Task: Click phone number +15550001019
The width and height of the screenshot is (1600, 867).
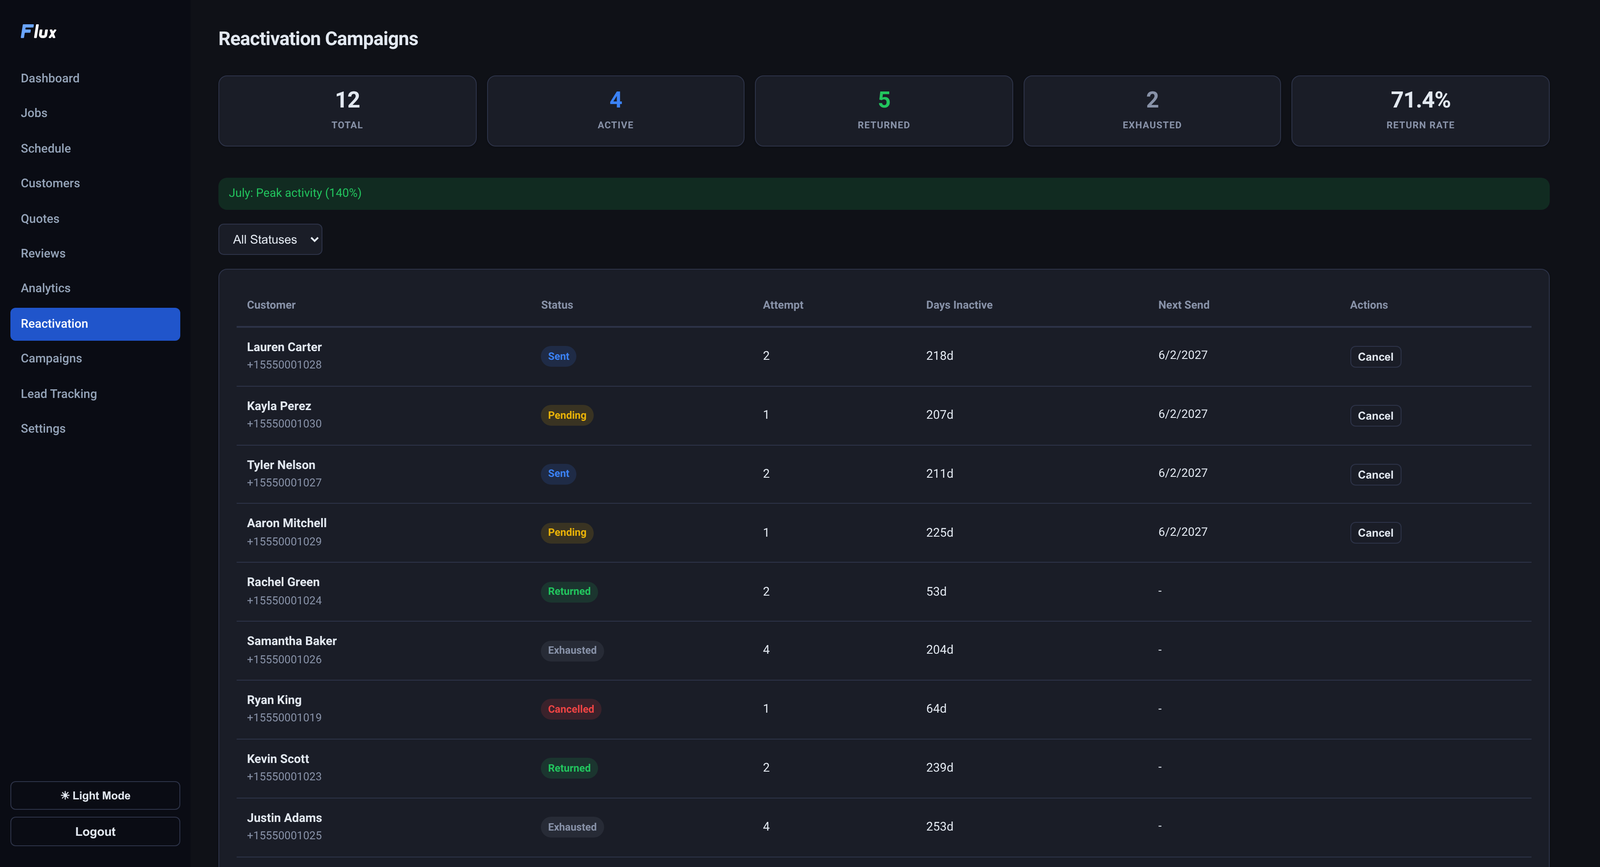Action: (284, 718)
